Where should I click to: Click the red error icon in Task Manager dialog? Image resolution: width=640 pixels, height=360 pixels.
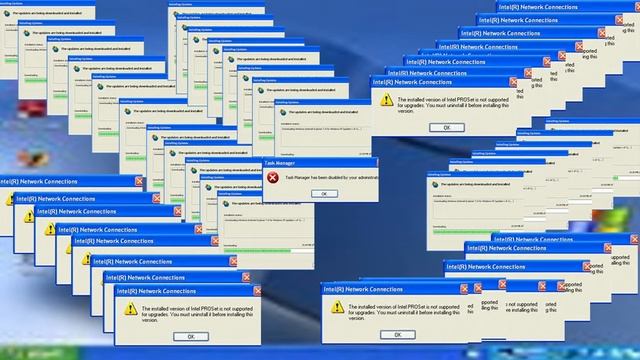(273, 178)
